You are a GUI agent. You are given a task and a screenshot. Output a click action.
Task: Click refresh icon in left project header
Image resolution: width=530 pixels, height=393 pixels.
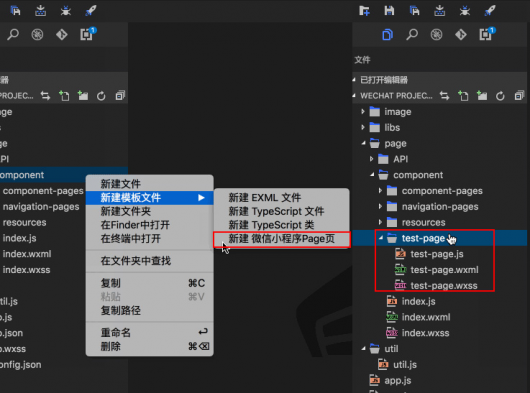pyautogui.click(x=101, y=96)
